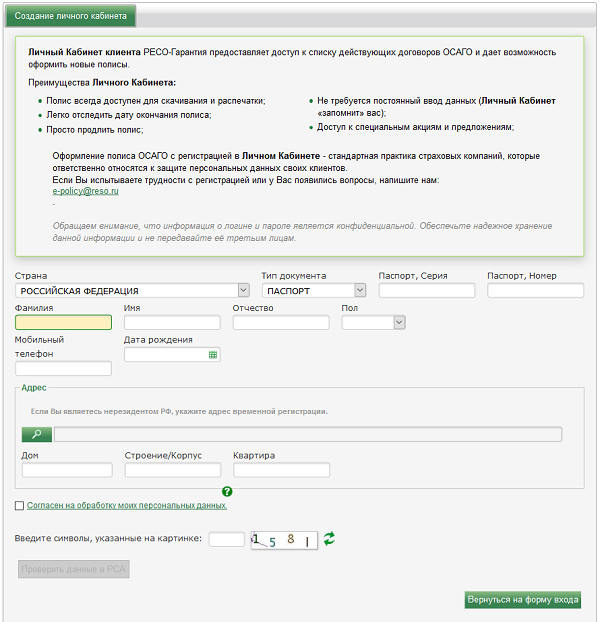Click the captcha symbols input field
The height and width of the screenshot is (622, 600).
coord(226,539)
